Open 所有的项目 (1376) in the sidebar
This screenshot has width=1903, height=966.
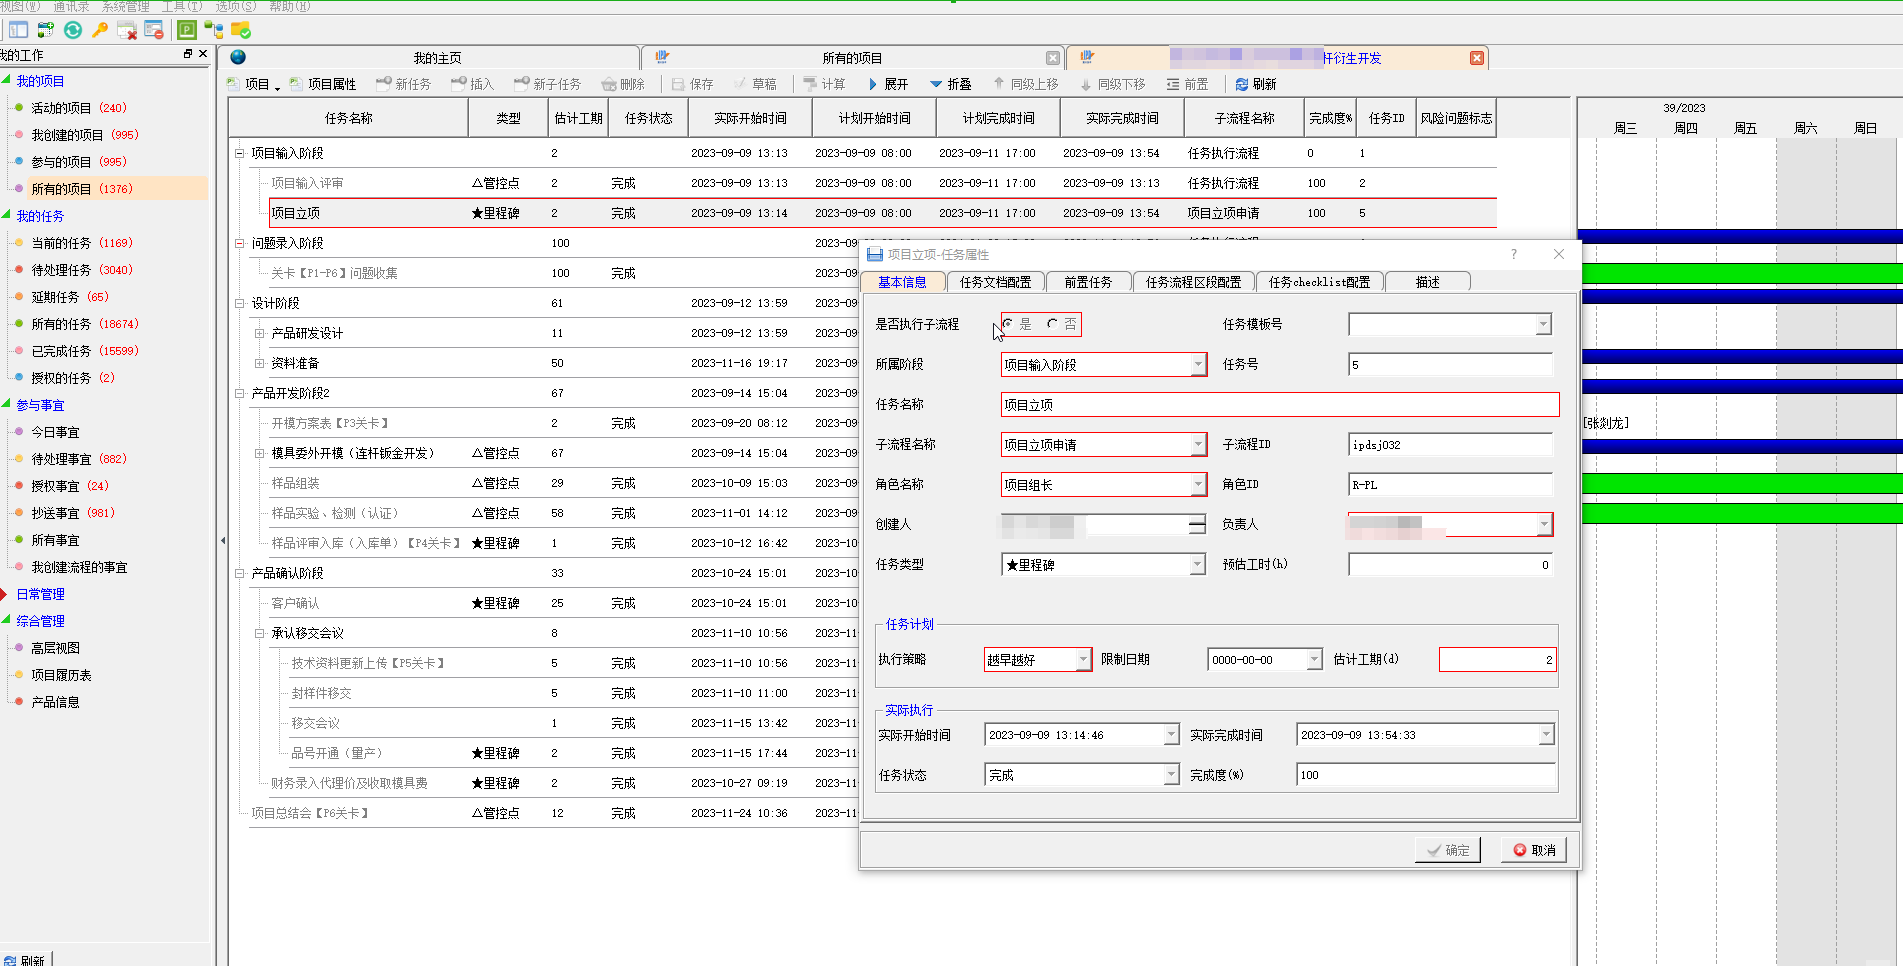(81, 188)
